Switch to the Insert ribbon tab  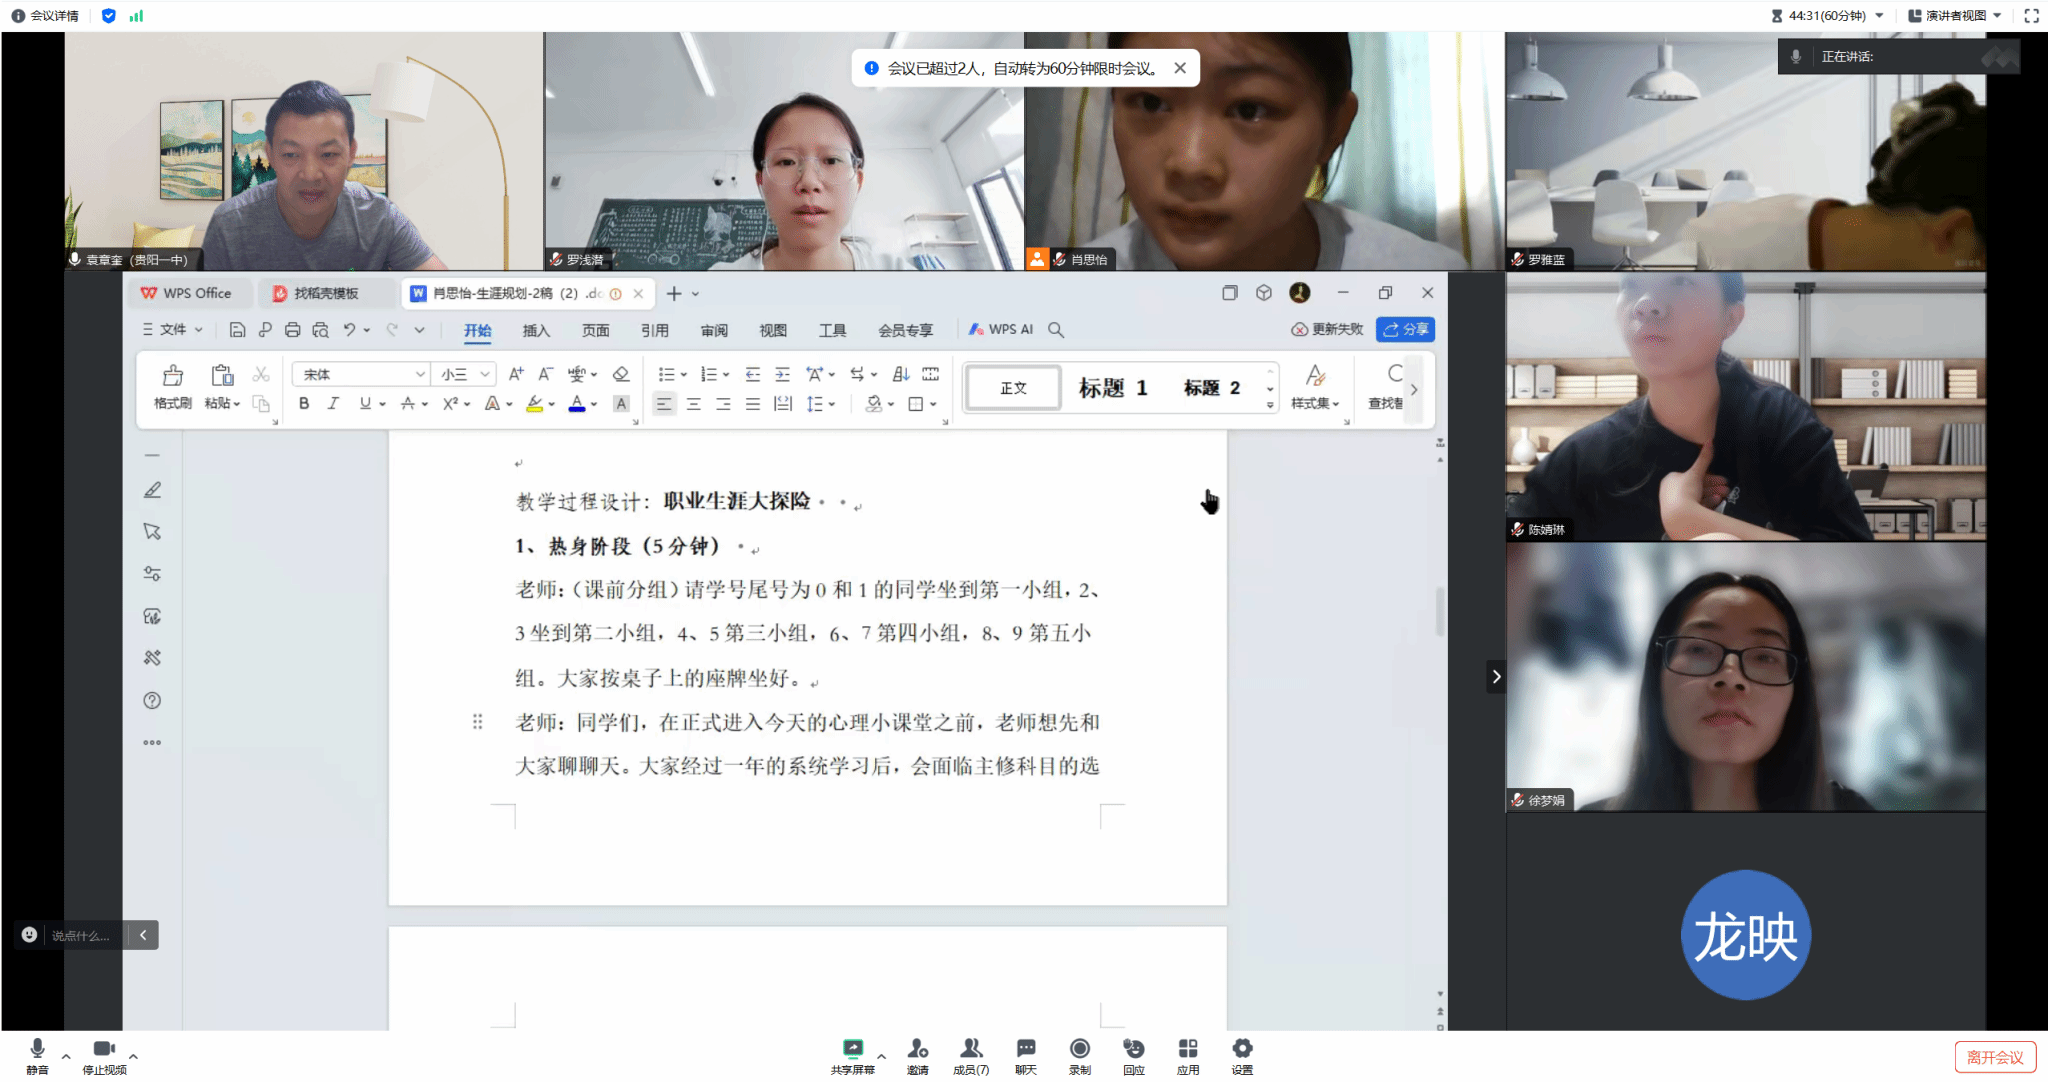536,330
